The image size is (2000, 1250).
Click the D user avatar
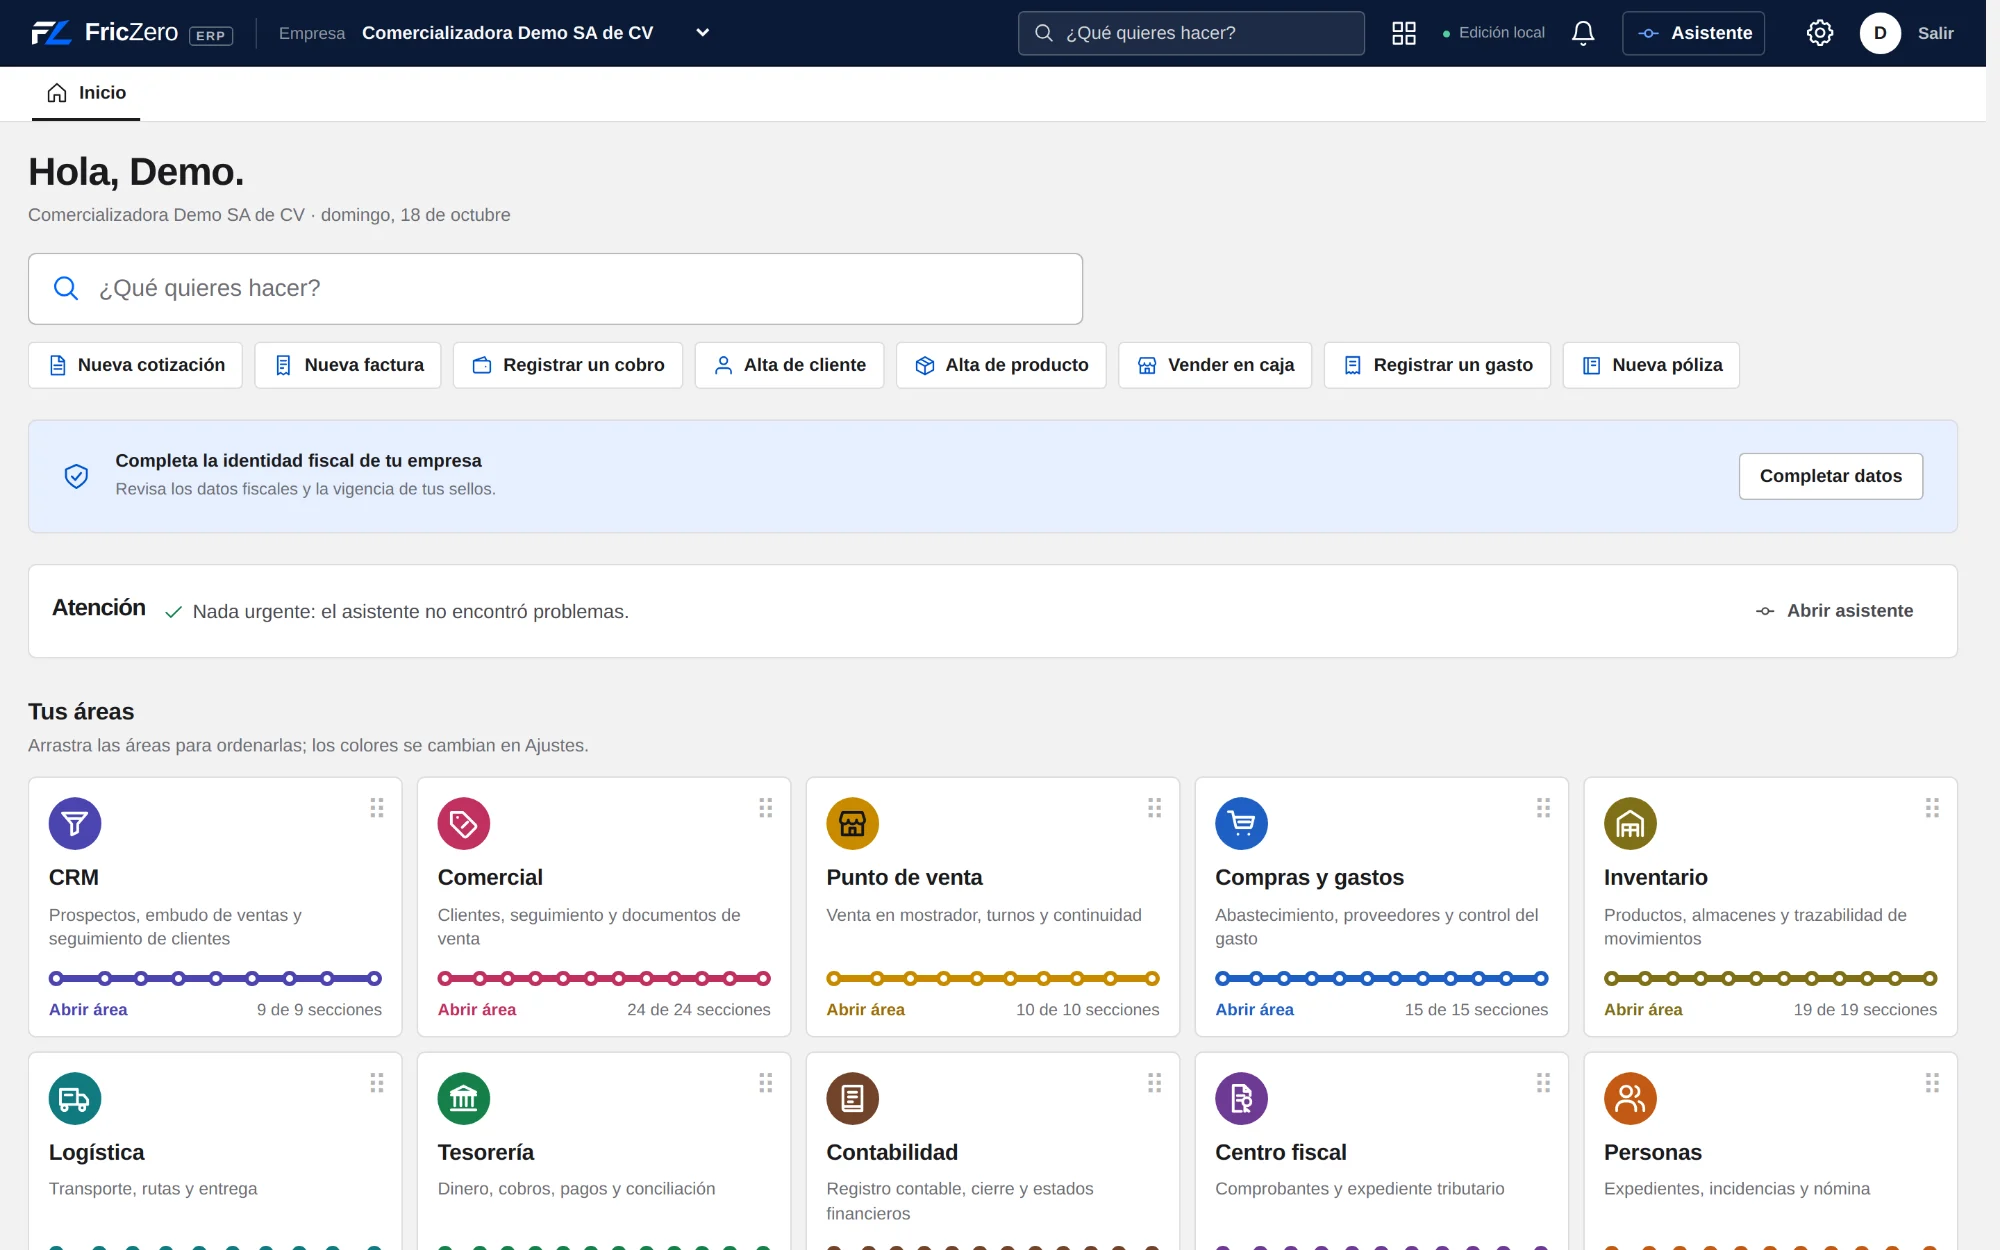click(x=1880, y=33)
